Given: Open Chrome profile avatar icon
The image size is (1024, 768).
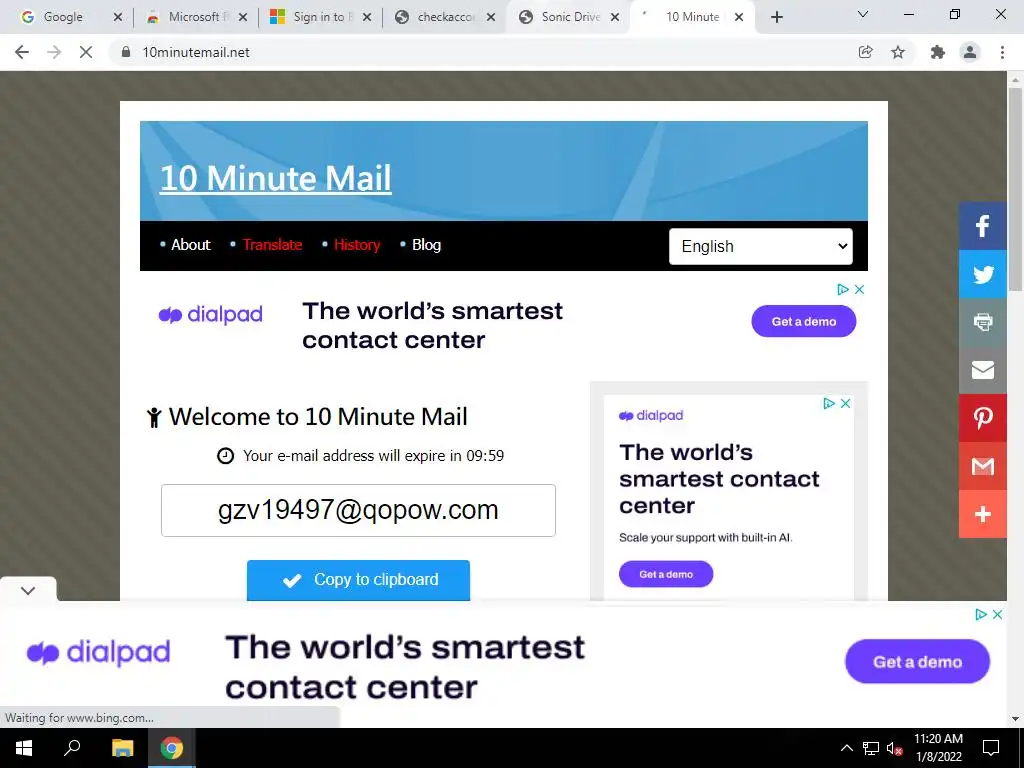Looking at the screenshot, I should 970,52.
